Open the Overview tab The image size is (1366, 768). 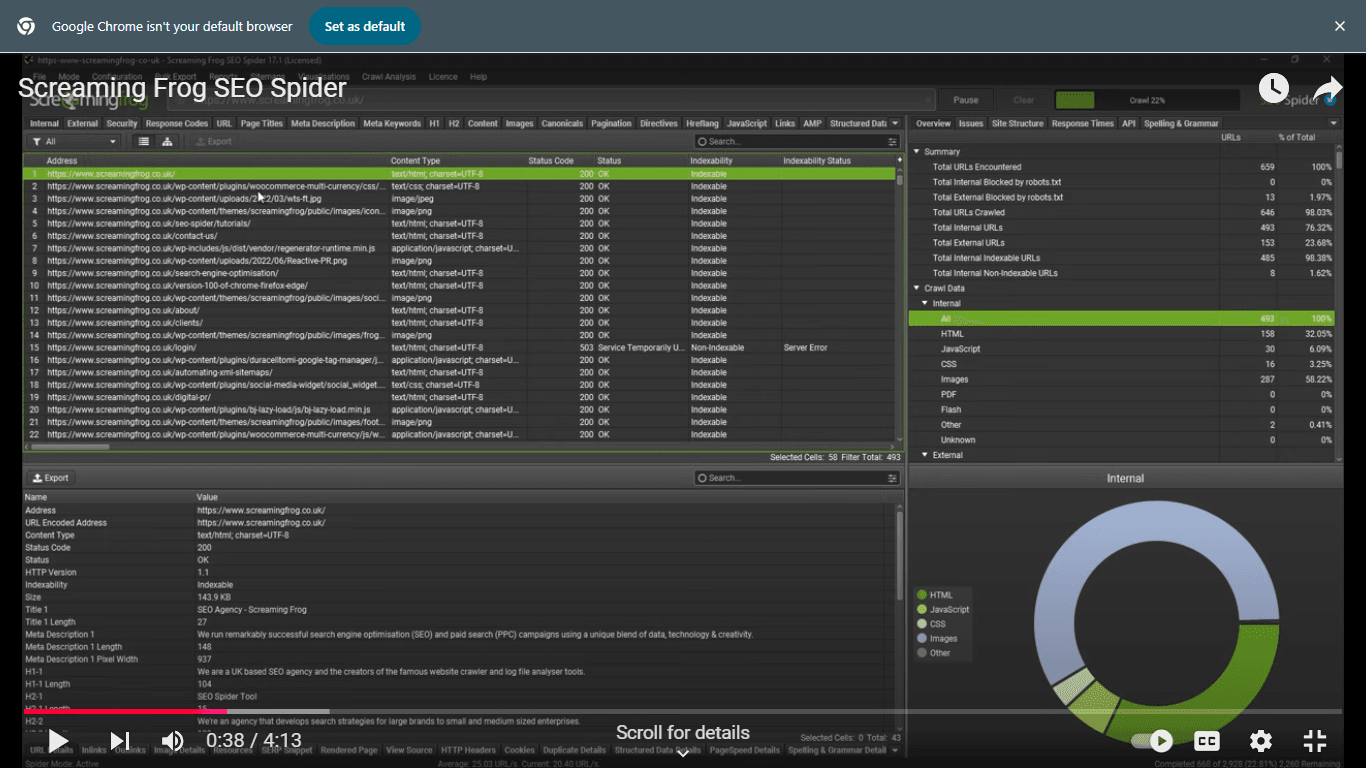point(933,124)
